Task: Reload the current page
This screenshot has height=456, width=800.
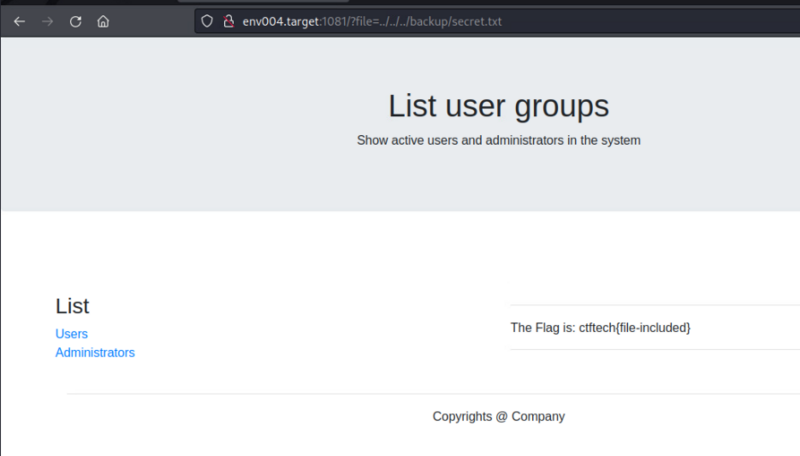Action: tap(75, 21)
